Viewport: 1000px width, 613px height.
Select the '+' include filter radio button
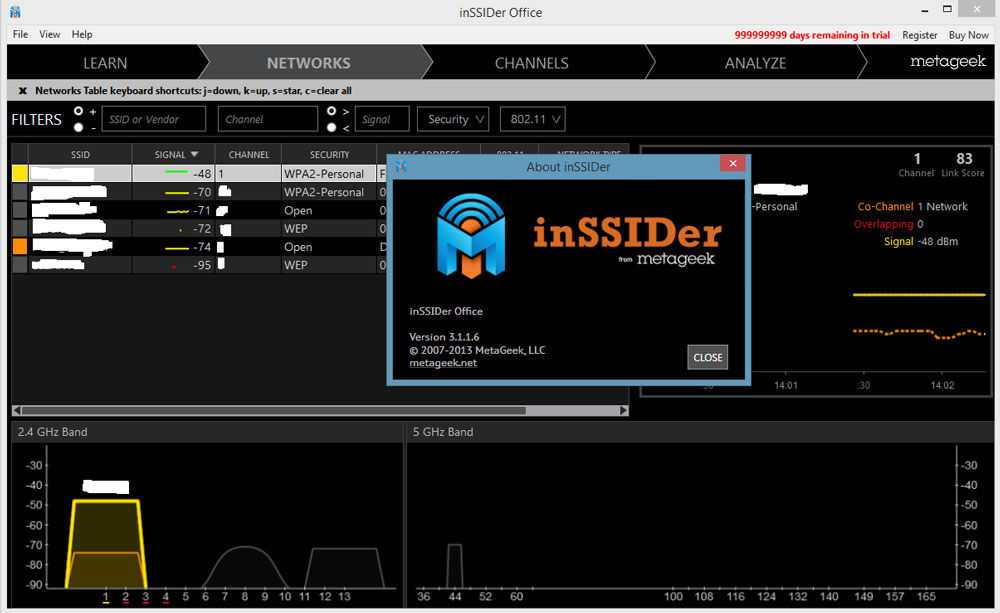79,111
